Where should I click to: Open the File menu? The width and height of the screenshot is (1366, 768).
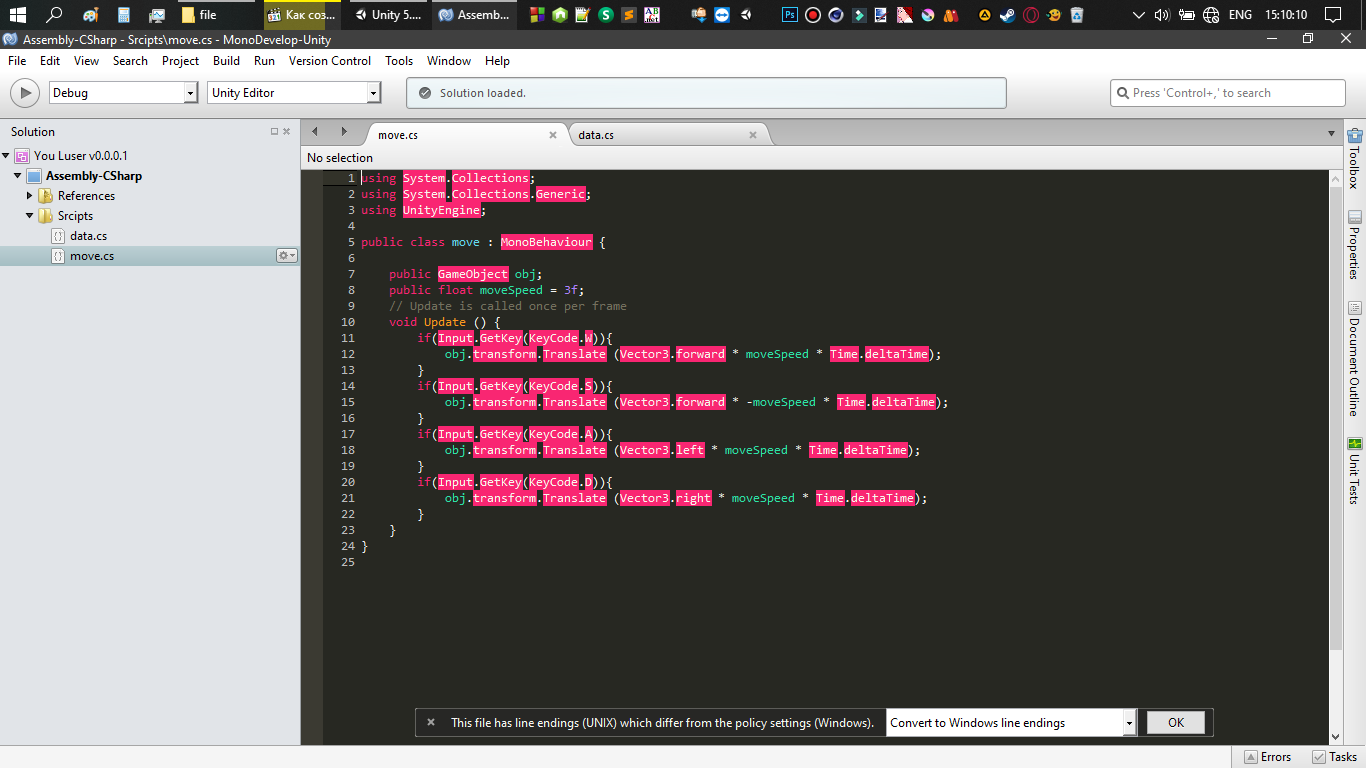click(17, 61)
